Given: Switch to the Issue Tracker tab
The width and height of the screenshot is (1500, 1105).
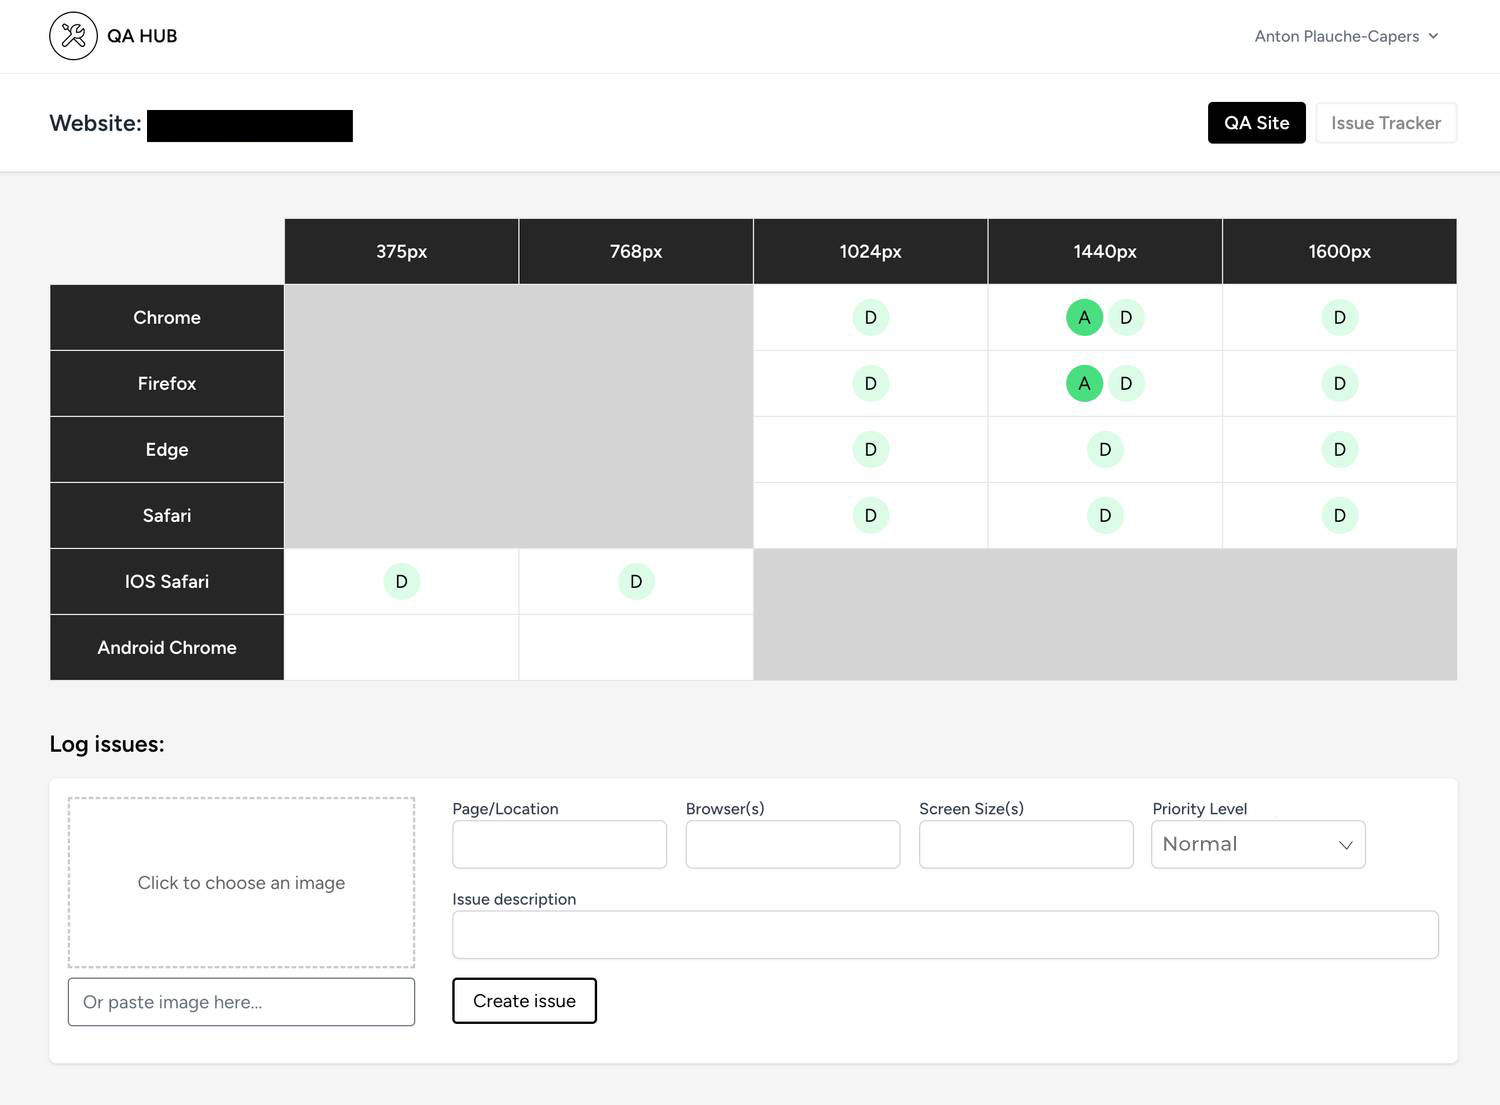Looking at the screenshot, I should click(1385, 123).
